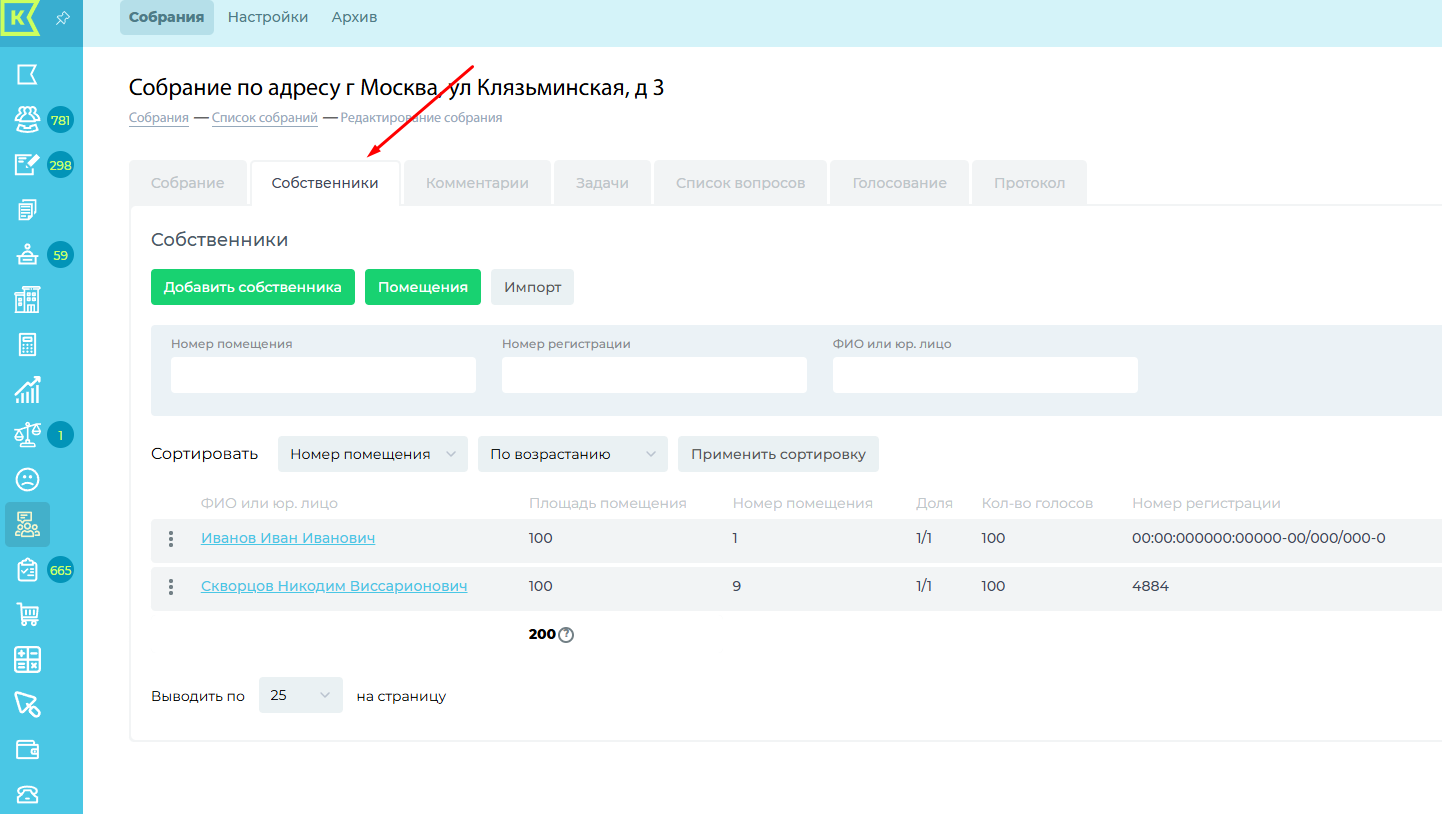Click the help question mark next to 200
Image resolution: width=1442 pixels, height=814 pixels.
click(x=566, y=634)
